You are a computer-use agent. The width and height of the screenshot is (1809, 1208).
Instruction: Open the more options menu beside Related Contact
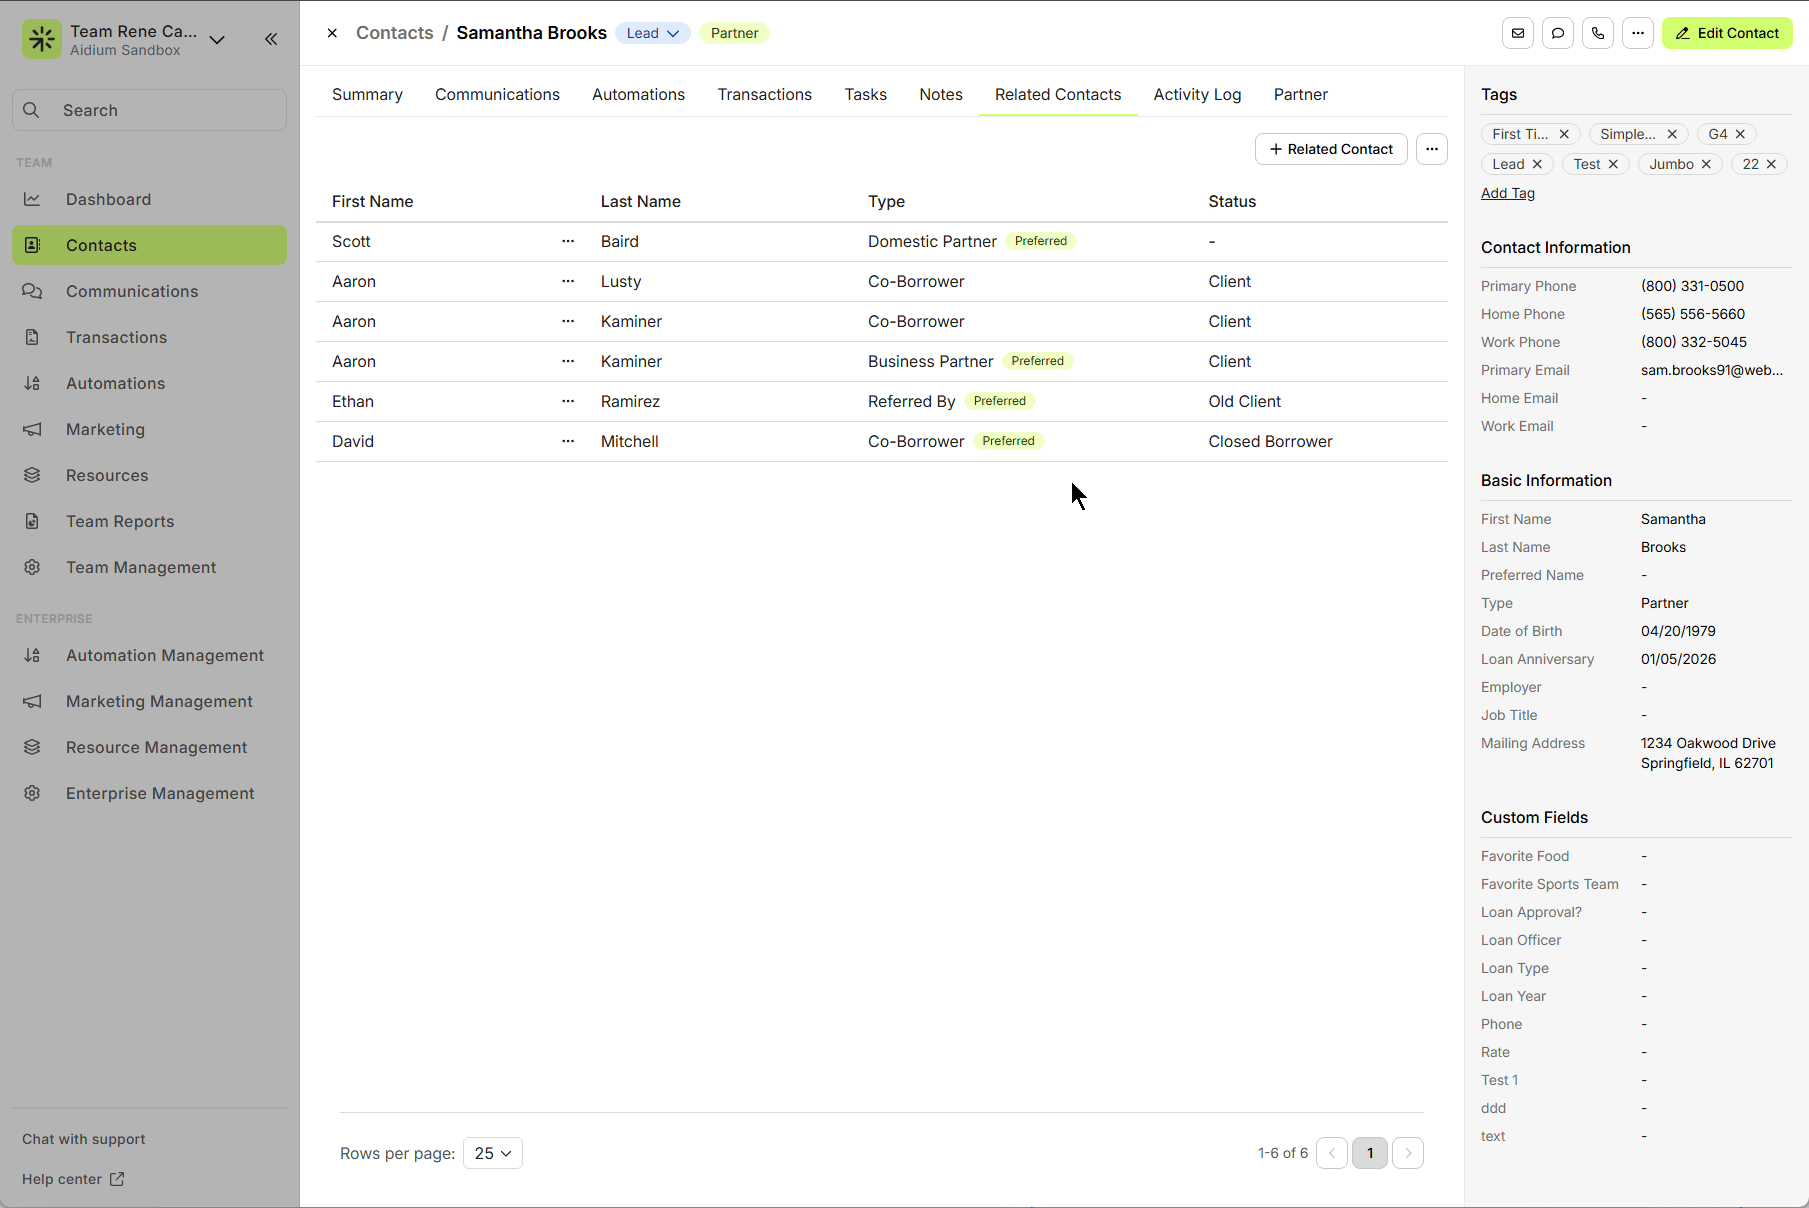tap(1431, 149)
